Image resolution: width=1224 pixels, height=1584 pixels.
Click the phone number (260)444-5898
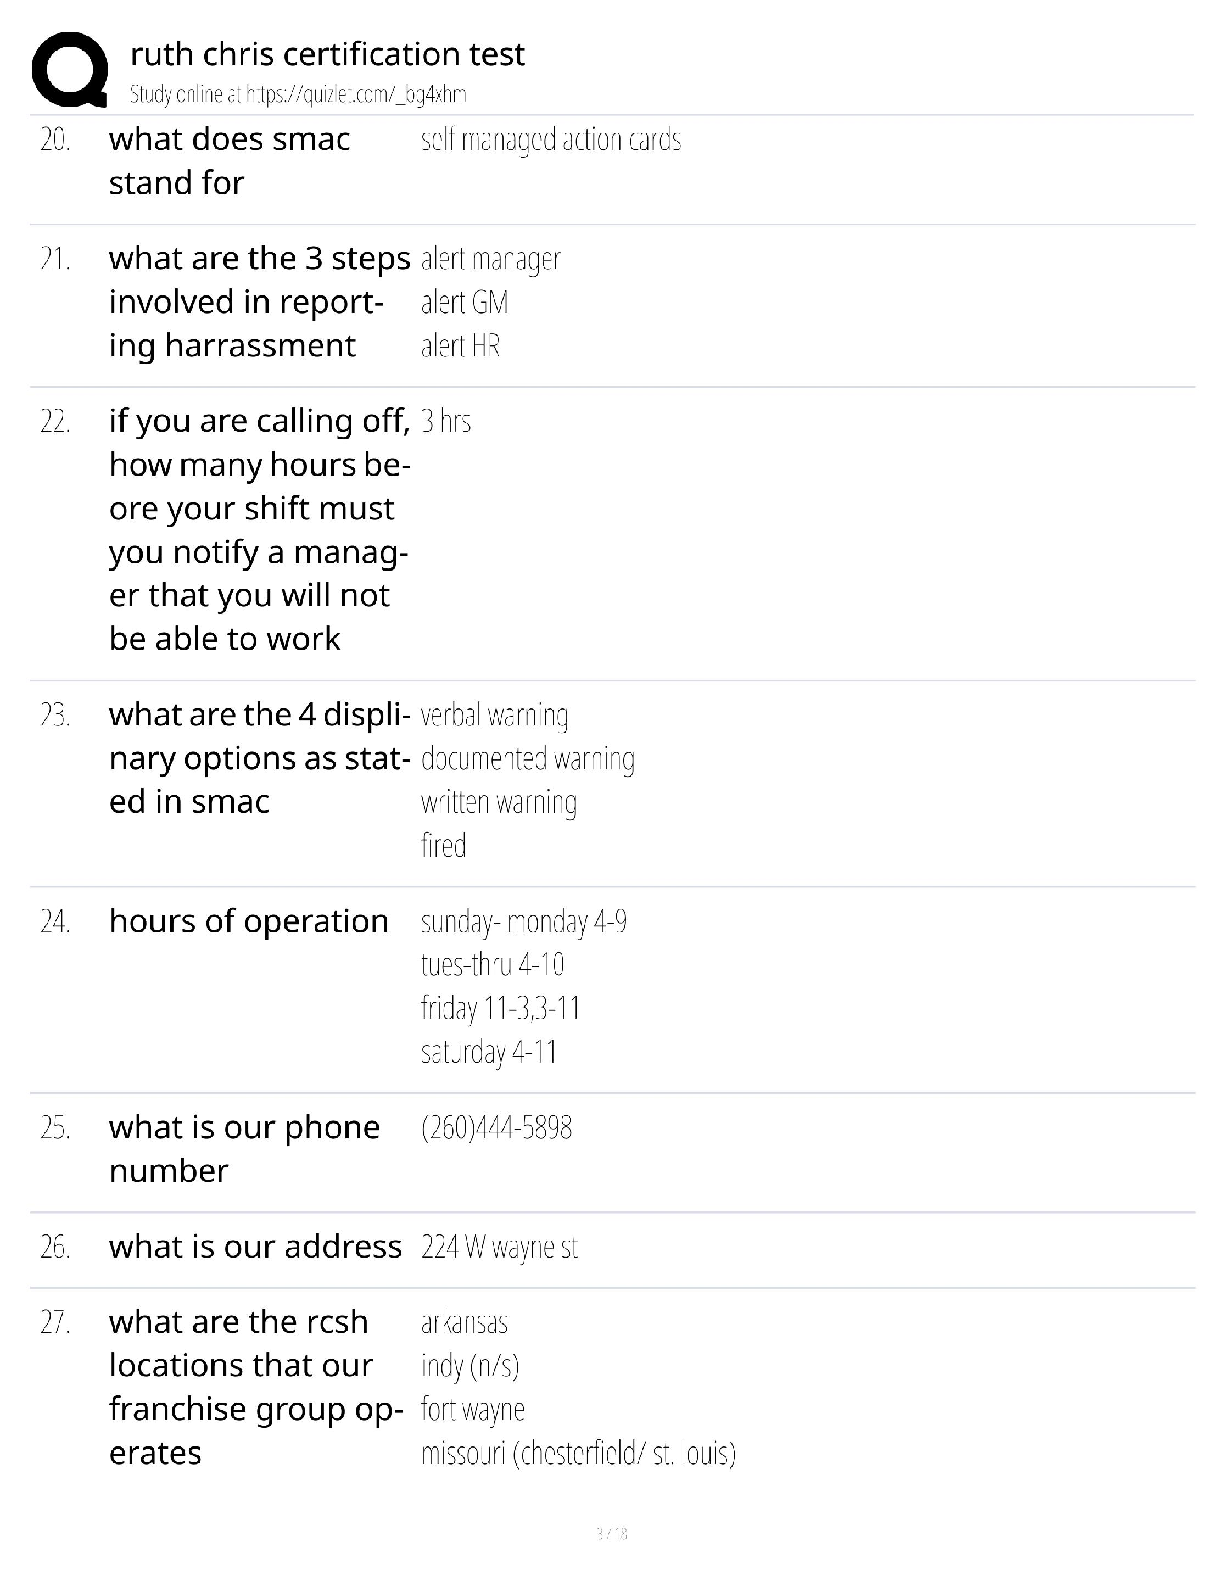point(496,1128)
